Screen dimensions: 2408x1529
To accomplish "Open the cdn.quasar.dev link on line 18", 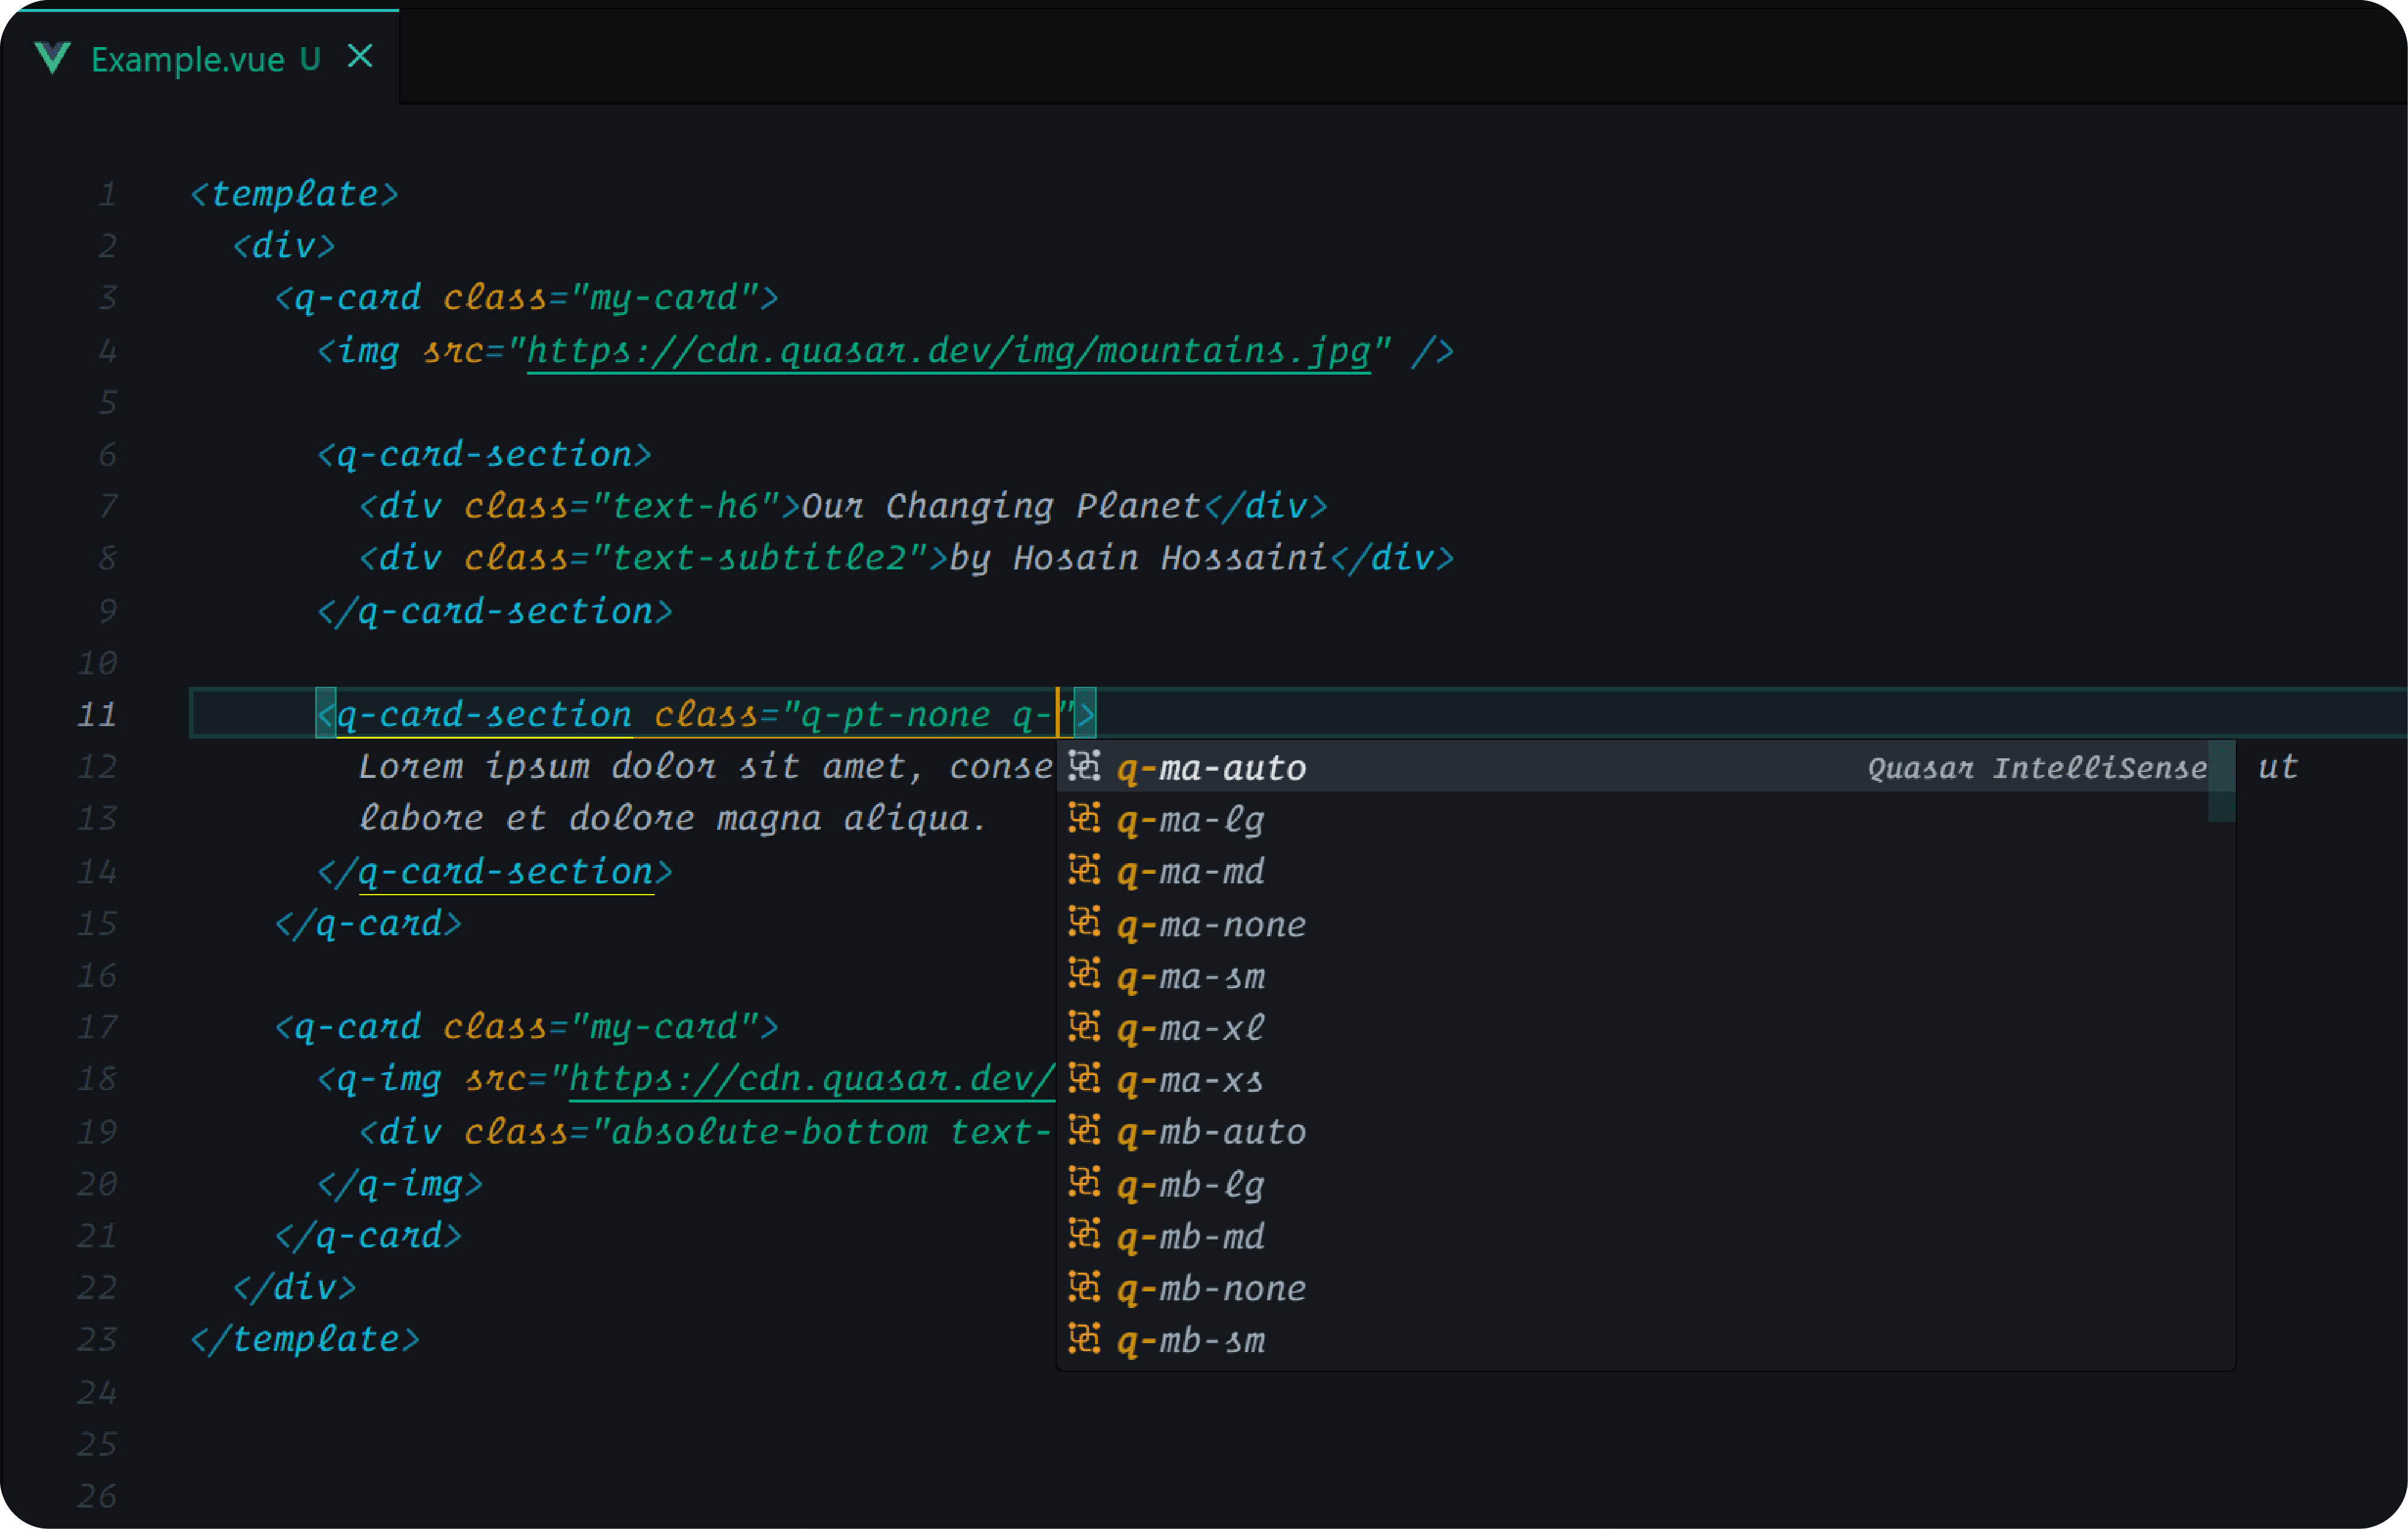I will click(x=812, y=1079).
